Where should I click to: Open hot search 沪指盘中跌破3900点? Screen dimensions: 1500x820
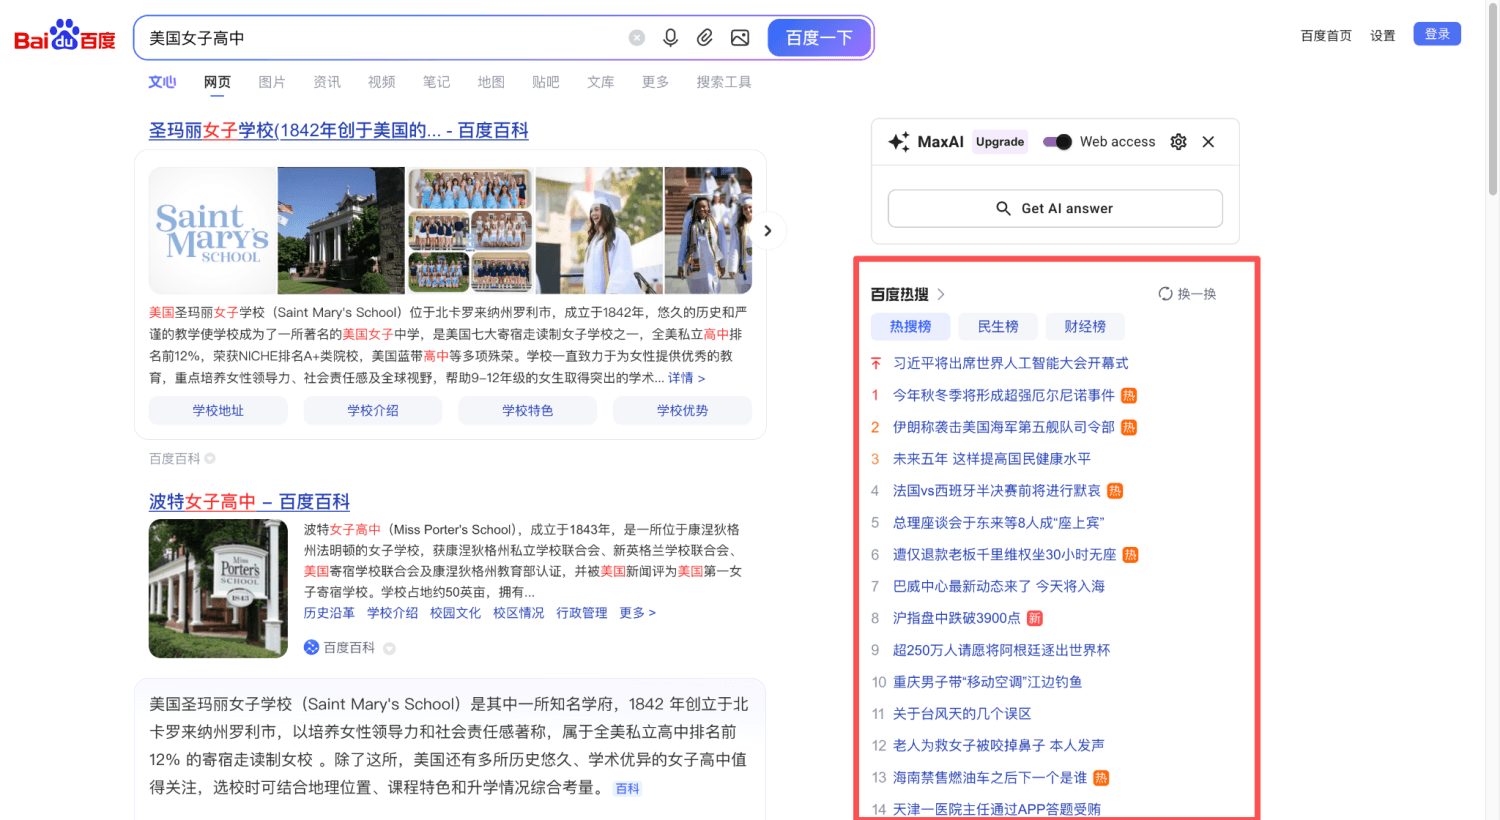956,618
